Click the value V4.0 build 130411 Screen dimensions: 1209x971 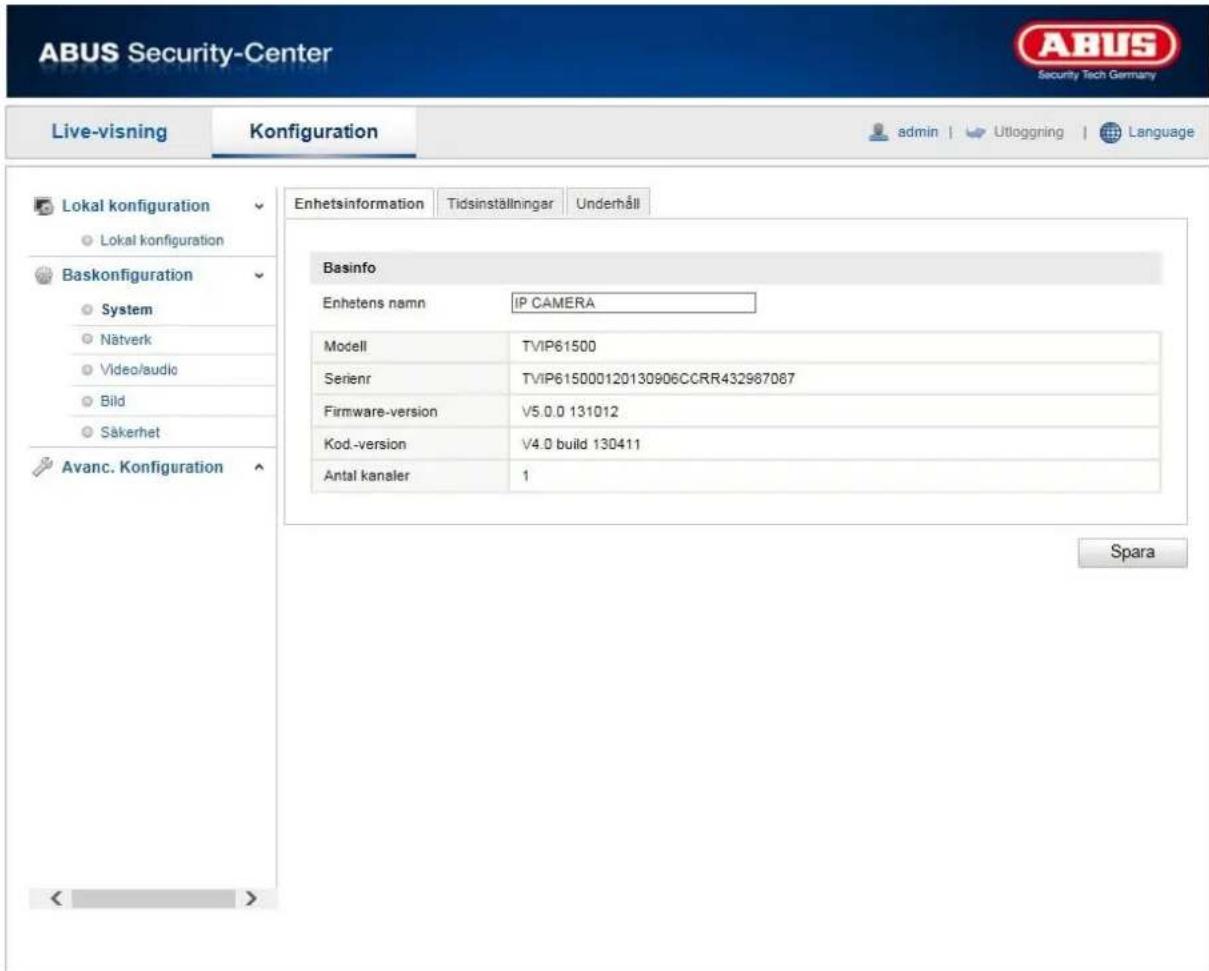point(579,445)
